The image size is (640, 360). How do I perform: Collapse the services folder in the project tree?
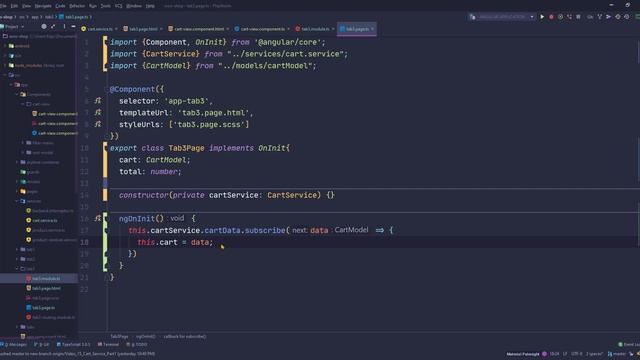[x=17, y=201]
